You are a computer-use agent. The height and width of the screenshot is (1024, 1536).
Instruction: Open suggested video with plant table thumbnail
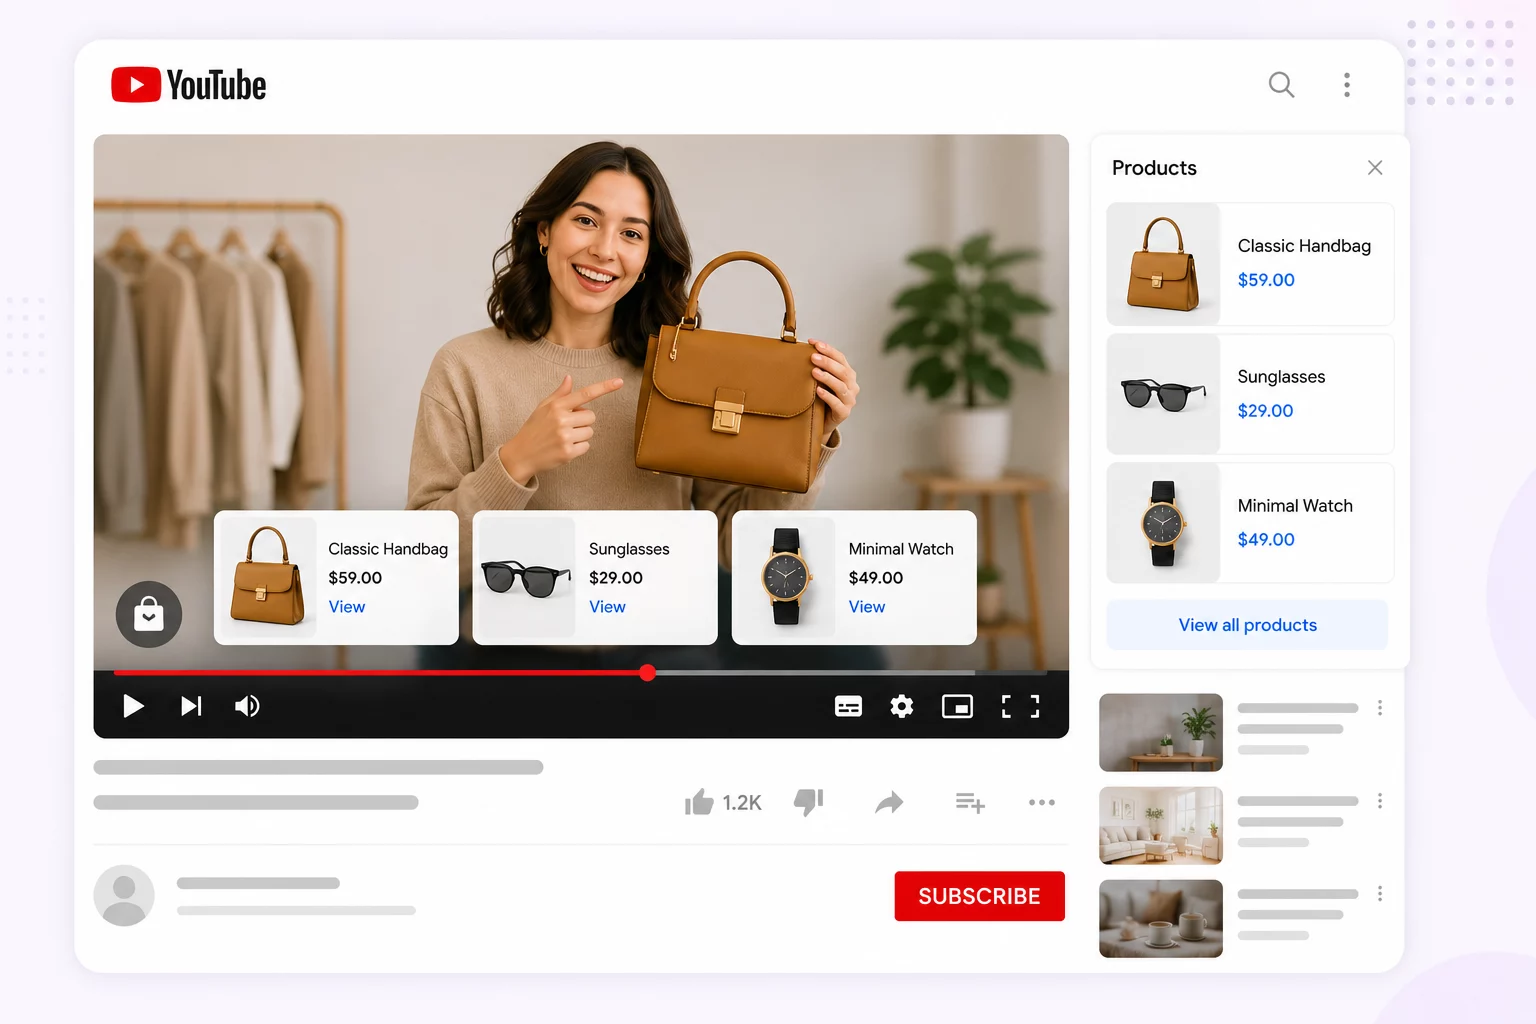click(x=1161, y=732)
